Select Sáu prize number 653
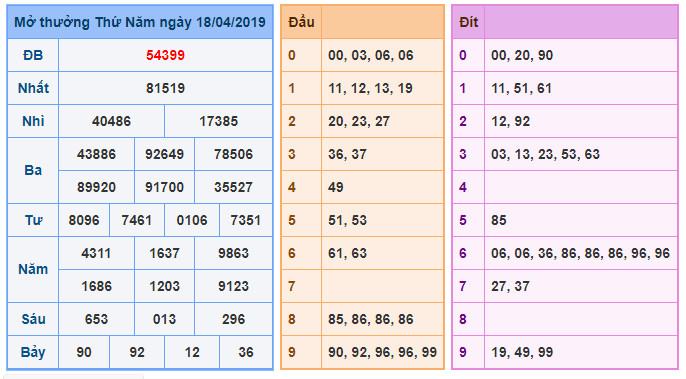 [x=96, y=319]
